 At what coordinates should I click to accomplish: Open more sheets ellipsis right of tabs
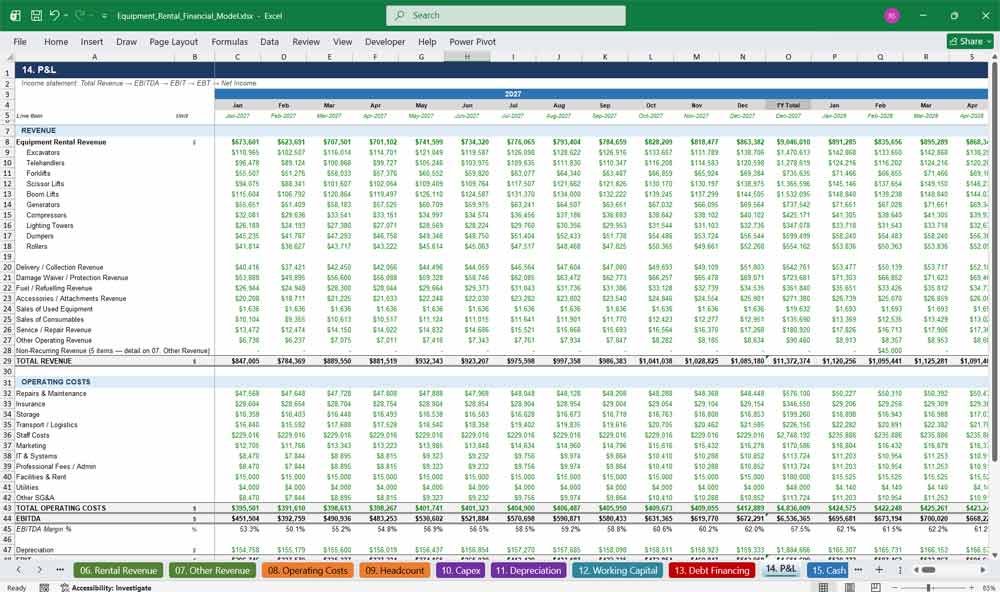858,570
